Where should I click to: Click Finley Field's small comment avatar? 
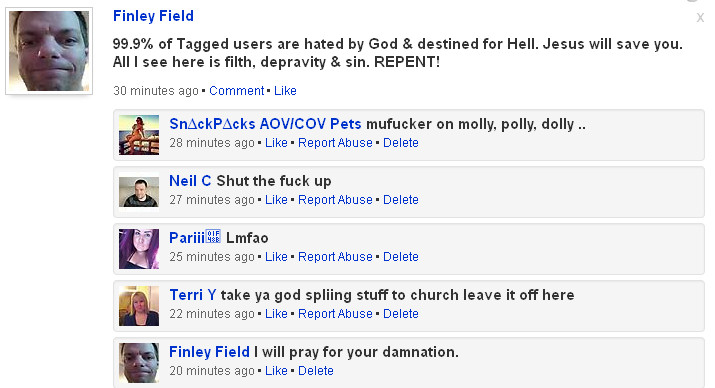(139, 363)
